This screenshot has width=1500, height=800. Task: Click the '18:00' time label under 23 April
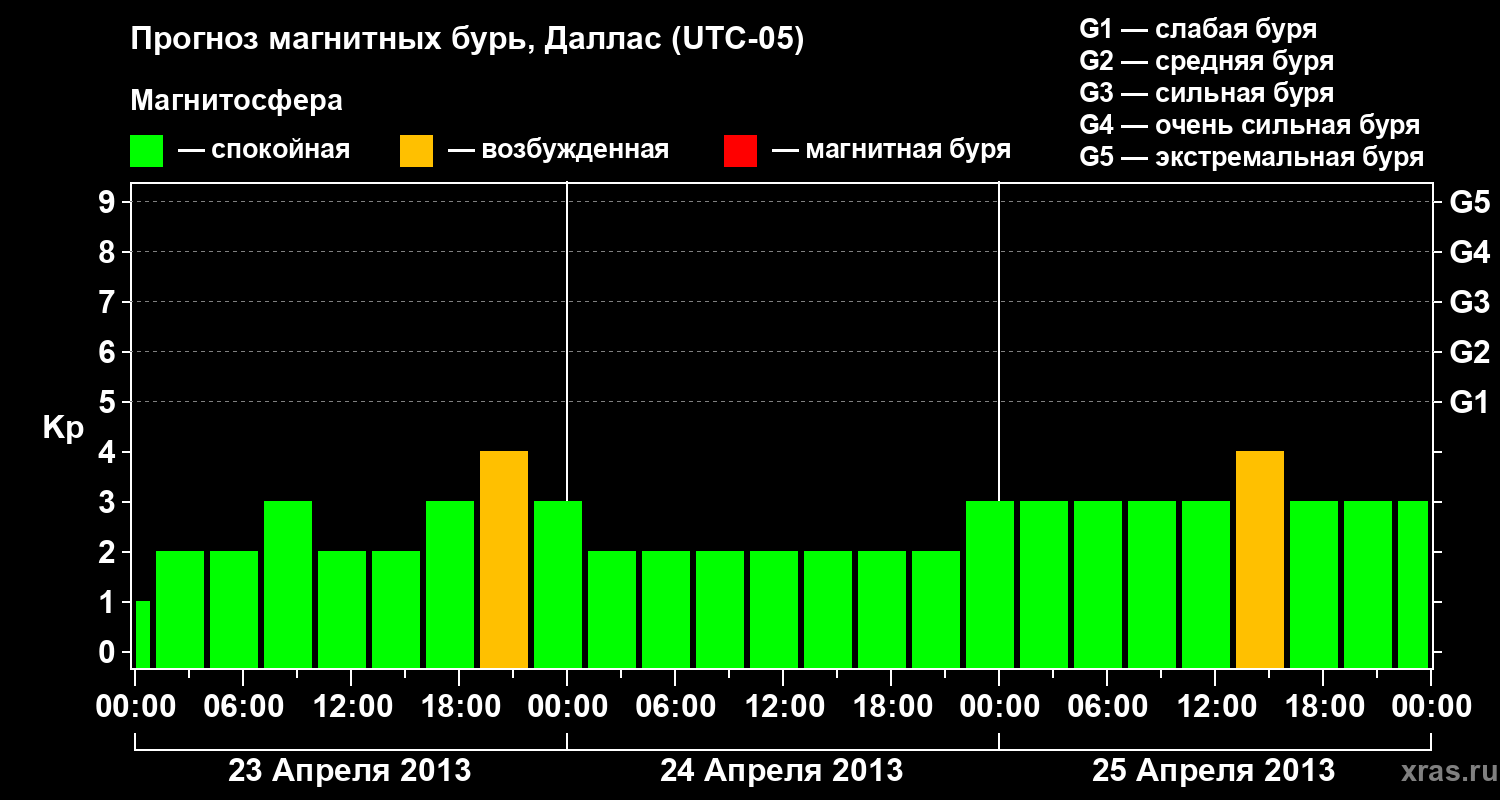click(459, 706)
